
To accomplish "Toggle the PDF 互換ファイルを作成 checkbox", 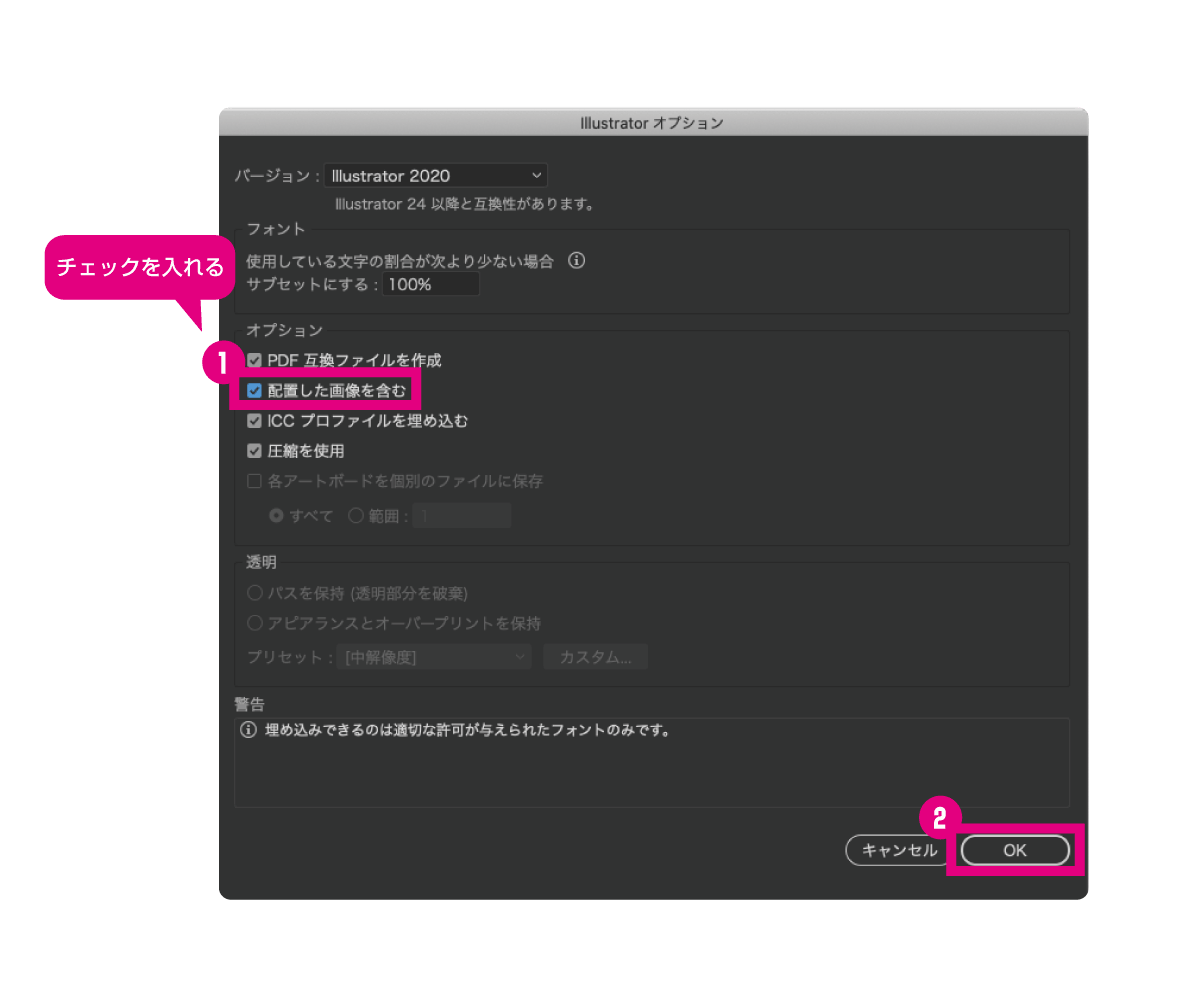I will [x=254, y=360].
